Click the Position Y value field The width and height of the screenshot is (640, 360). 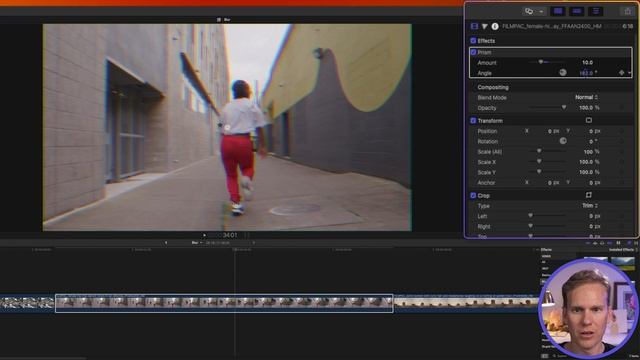pos(595,131)
